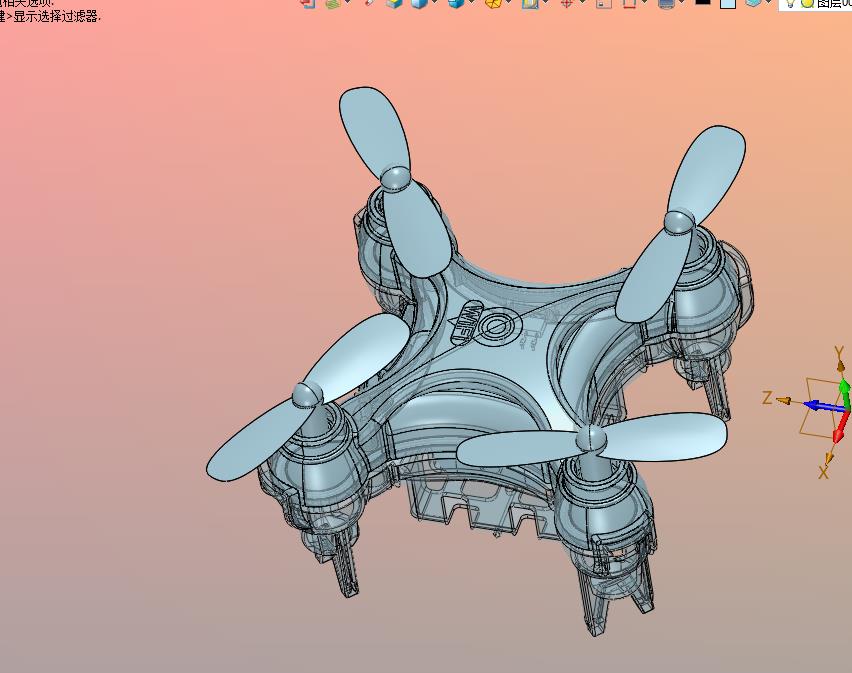The width and height of the screenshot is (852, 673).
Task: Select the top-right propeller hub cap
Action: pos(679,223)
